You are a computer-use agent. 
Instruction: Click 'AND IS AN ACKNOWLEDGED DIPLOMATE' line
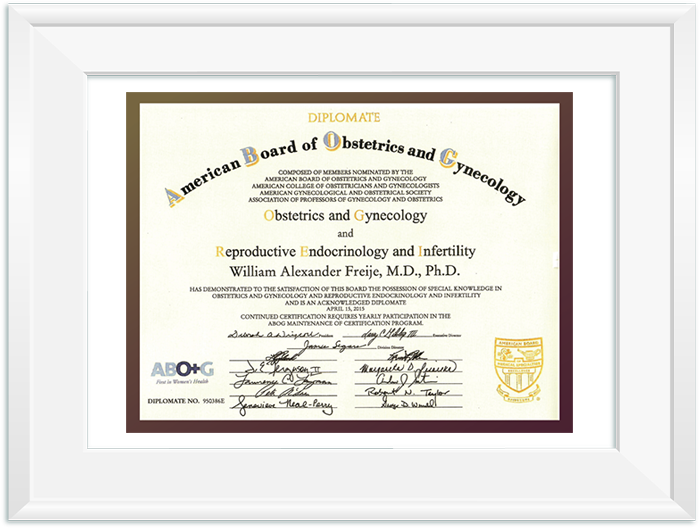[x=345, y=302]
